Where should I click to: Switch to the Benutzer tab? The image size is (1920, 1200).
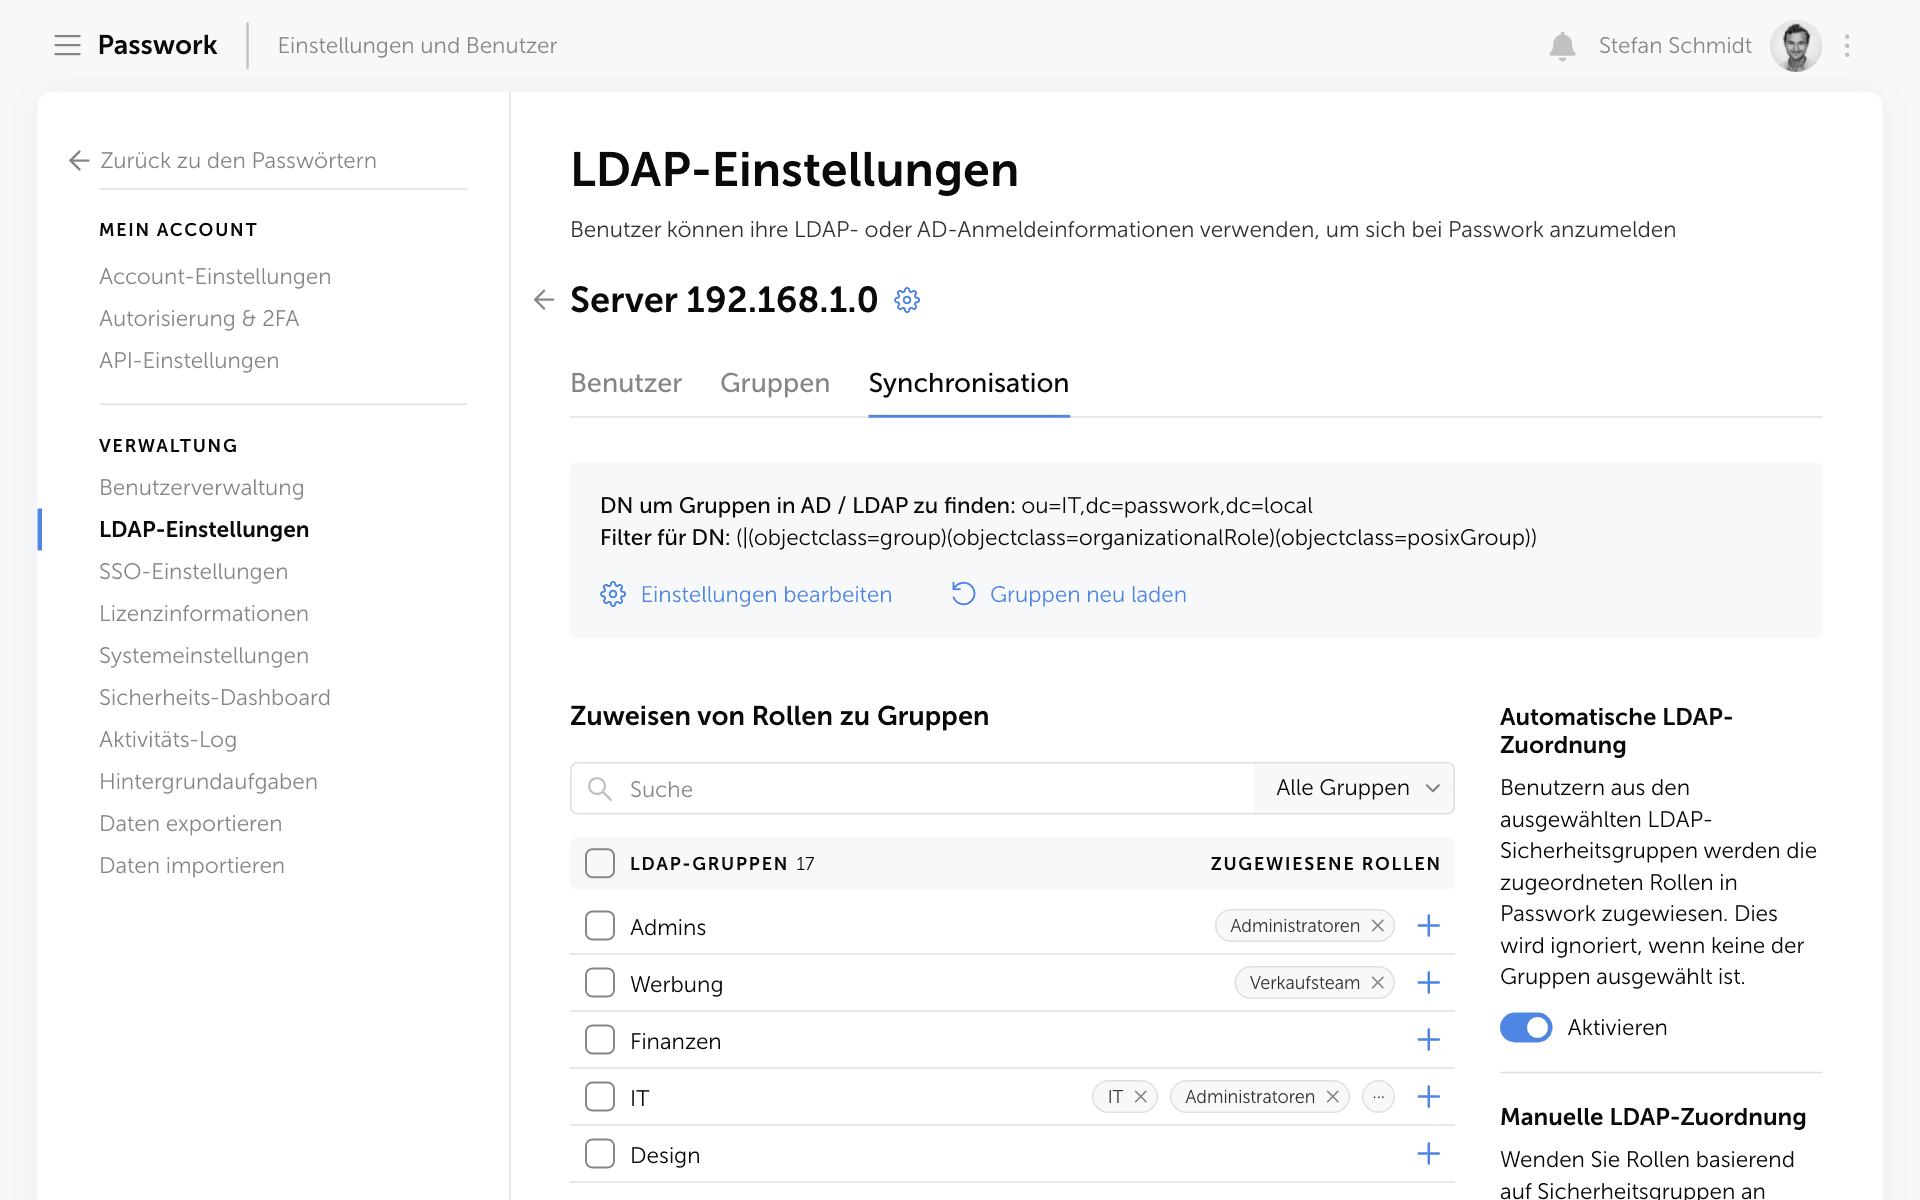[626, 383]
